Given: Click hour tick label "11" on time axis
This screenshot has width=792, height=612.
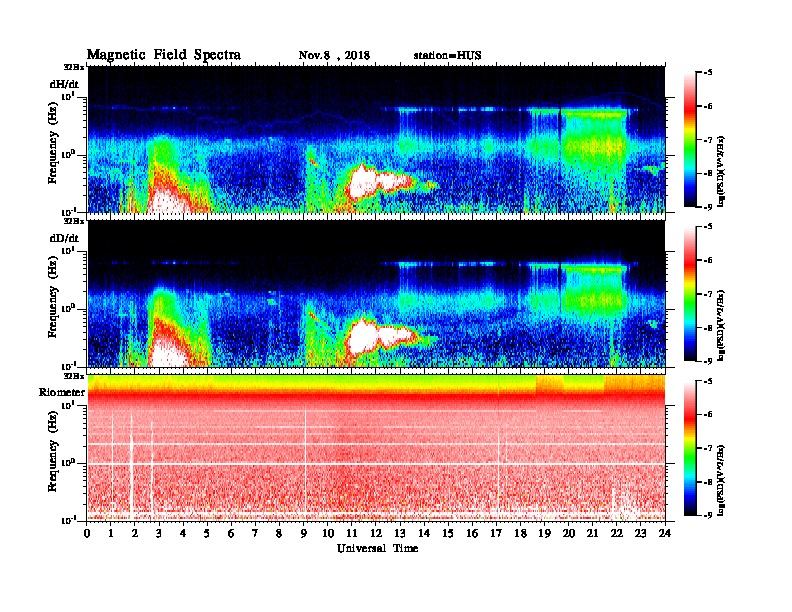Looking at the screenshot, I should [352, 533].
